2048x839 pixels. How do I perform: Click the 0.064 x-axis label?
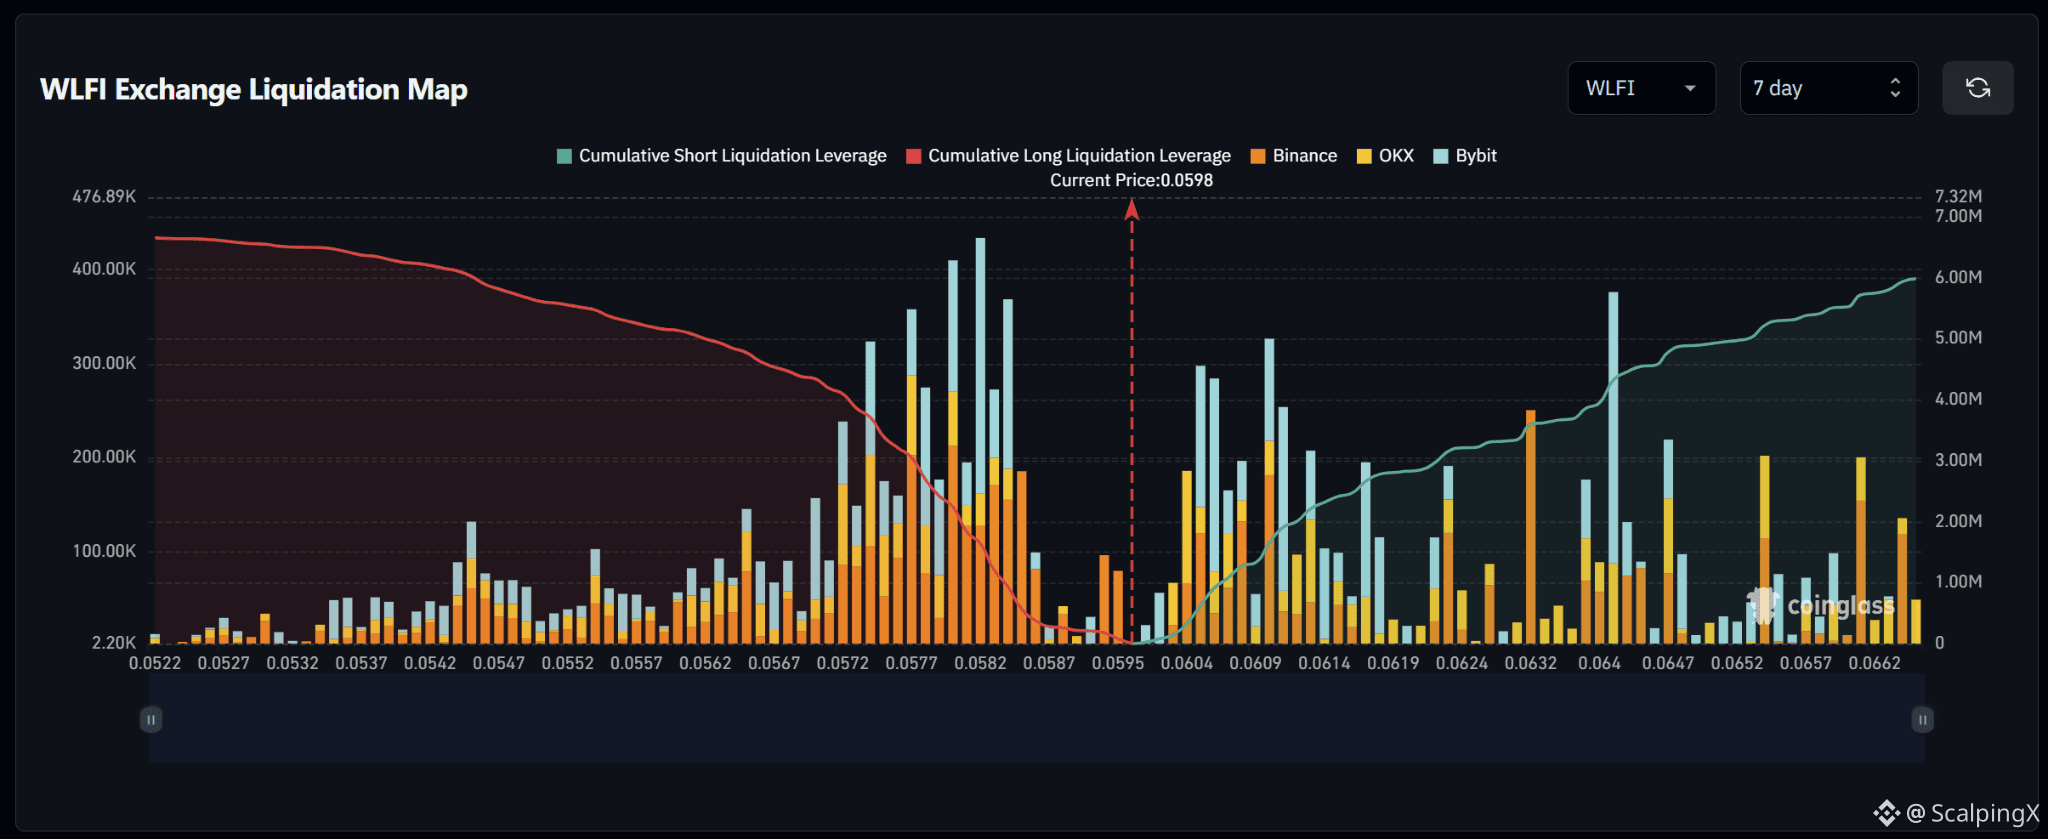pos(1600,663)
